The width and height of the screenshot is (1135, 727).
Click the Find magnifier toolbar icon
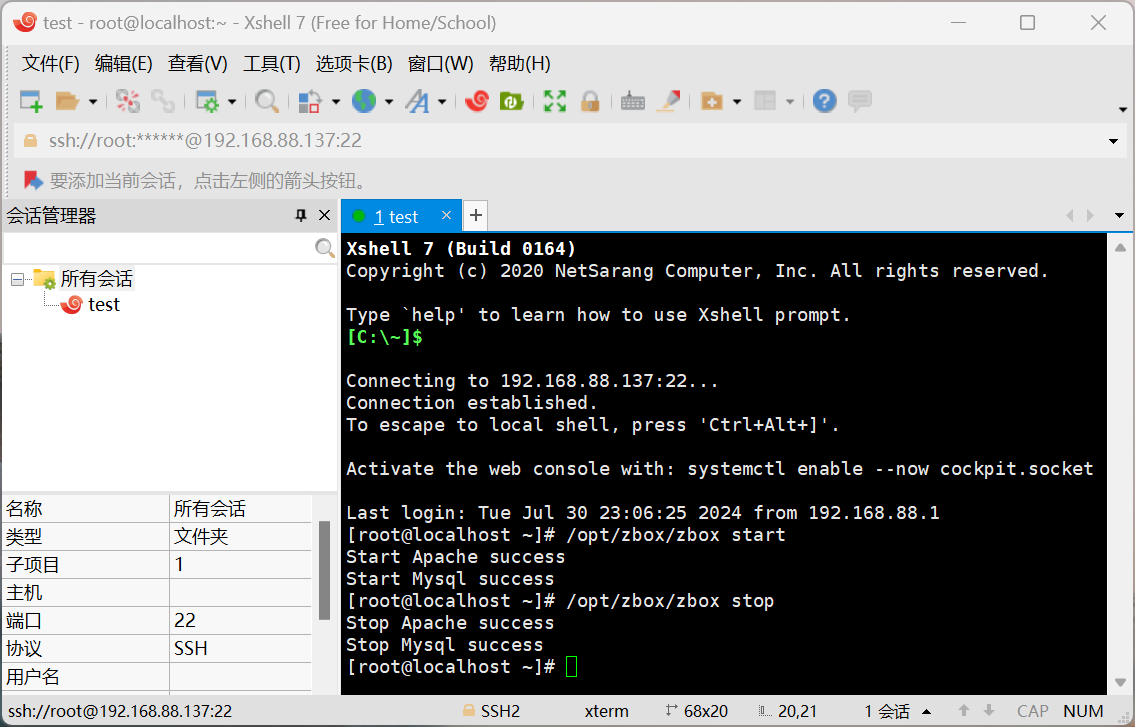coord(266,101)
